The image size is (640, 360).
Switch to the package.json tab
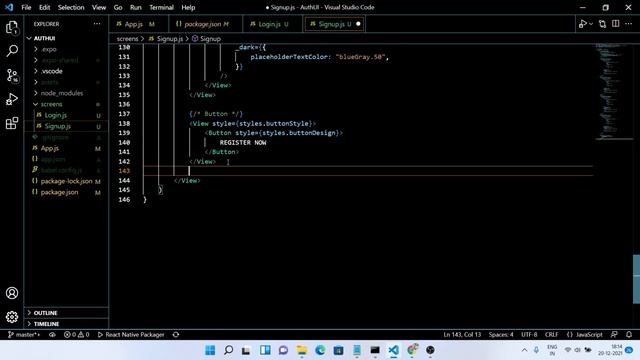click(x=205, y=24)
